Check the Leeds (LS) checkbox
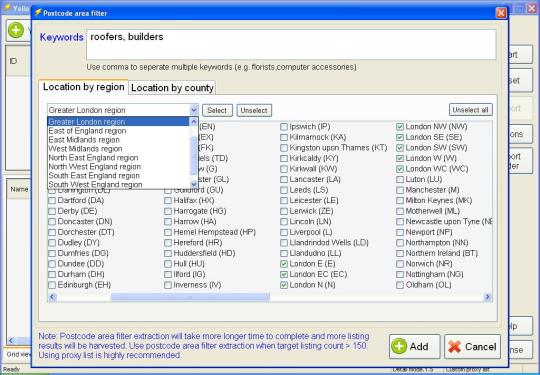 (284, 190)
